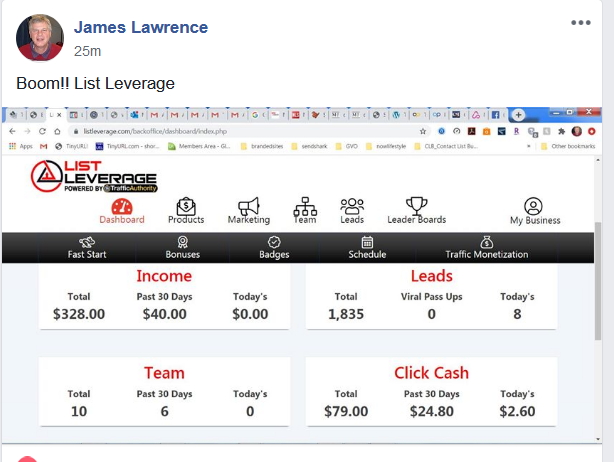
Task: Open the TinyURL! bookmark
Action: coord(72,146)
